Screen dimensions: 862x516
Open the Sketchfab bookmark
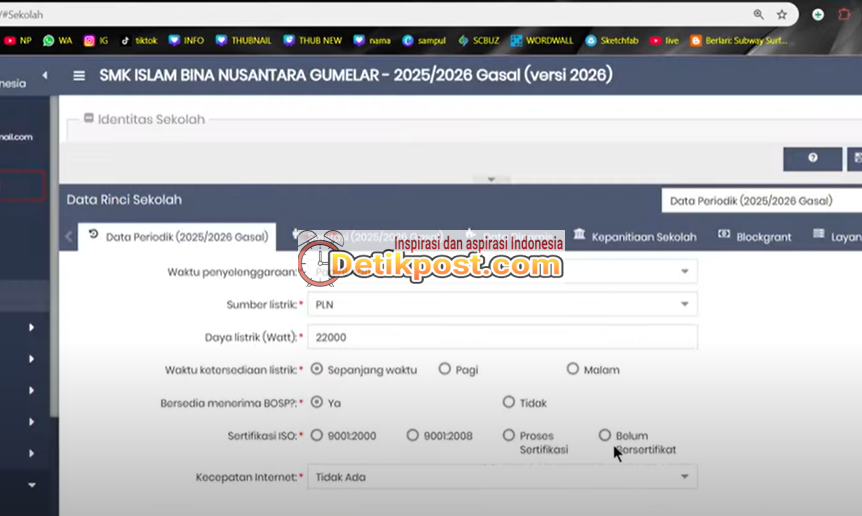[612, 41]
